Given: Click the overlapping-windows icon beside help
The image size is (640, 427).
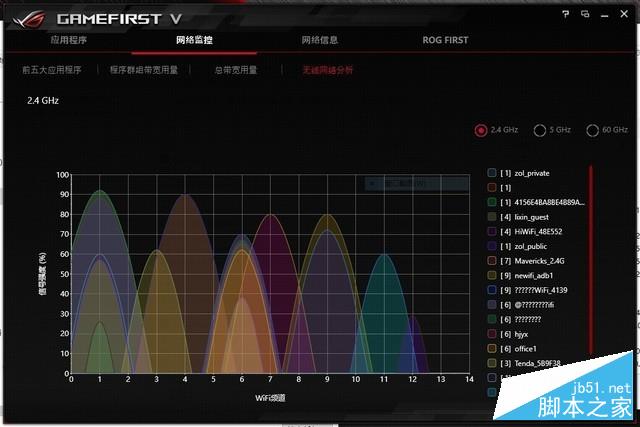Looking at the screenshot, I should (585, 15).
